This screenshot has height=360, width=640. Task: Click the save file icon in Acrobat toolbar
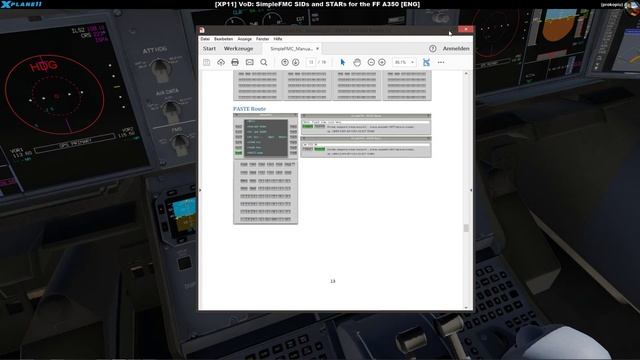(x=207, y=62)
